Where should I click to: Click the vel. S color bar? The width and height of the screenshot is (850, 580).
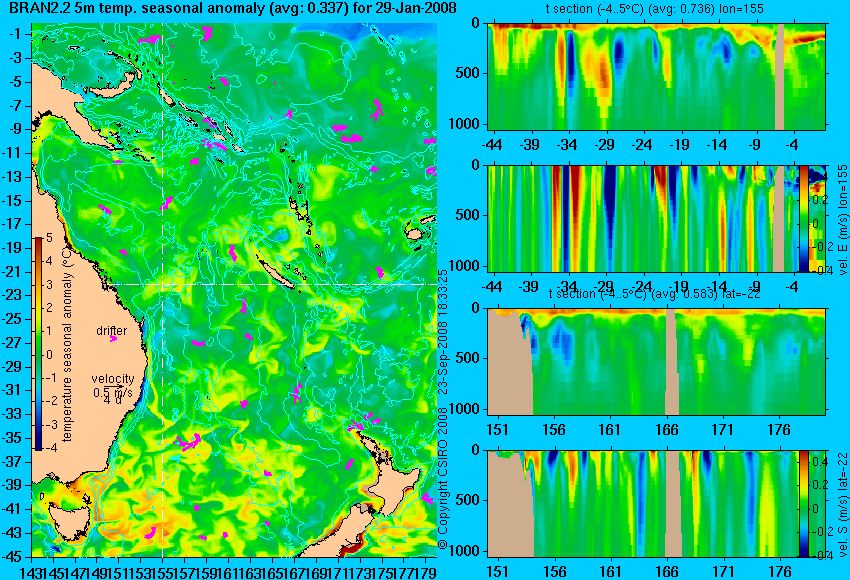(804, 504)
